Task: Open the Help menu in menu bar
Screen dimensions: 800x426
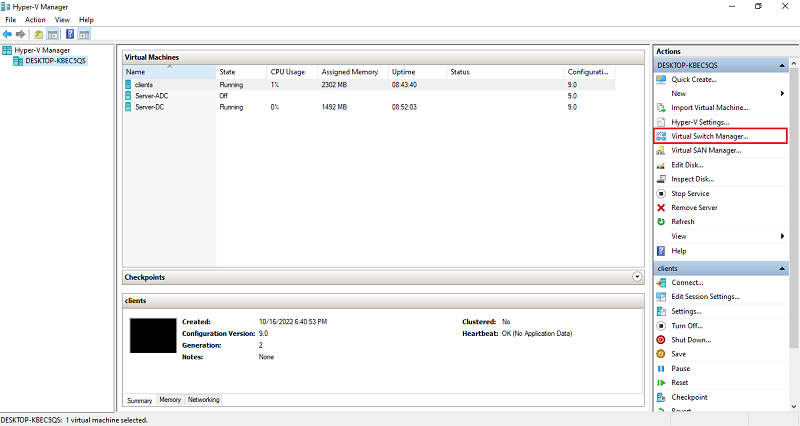Action: point(86,19)
